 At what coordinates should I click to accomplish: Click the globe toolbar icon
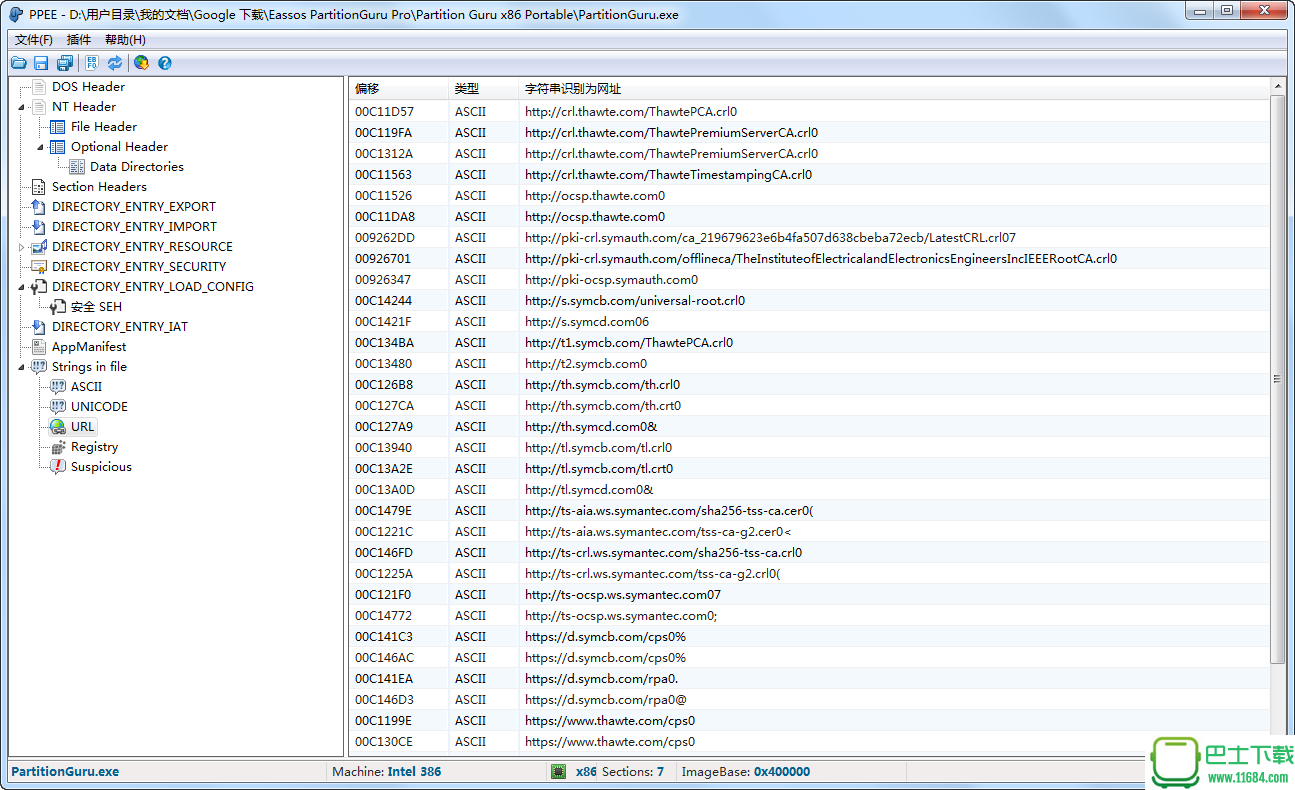pos(142,63)
